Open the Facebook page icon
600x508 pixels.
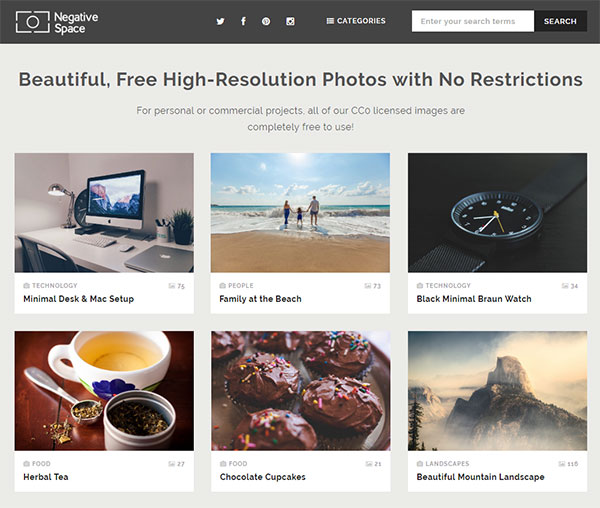point(243,21)
